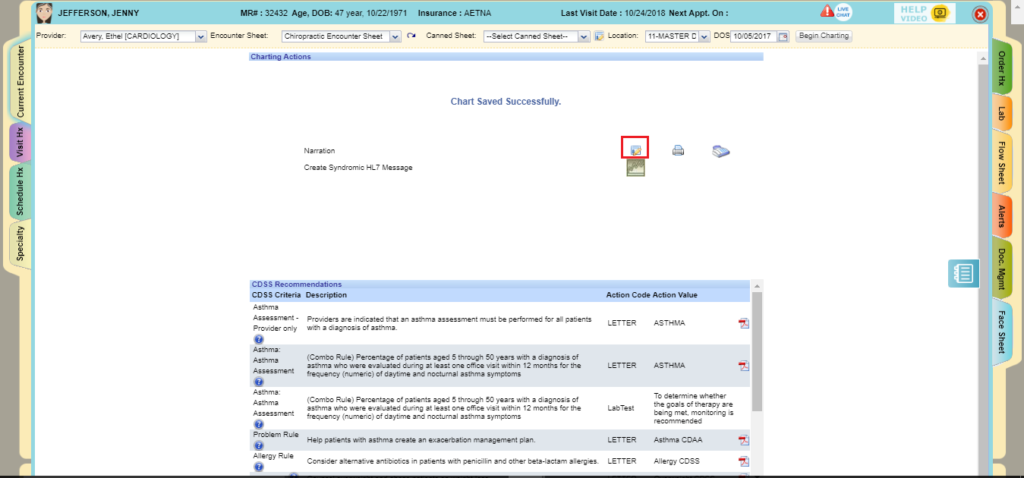Image resolution: width=1024 pixels, height=478 pixels.
Task: Click the printer icon beside Narration
Action: [678, 151]
